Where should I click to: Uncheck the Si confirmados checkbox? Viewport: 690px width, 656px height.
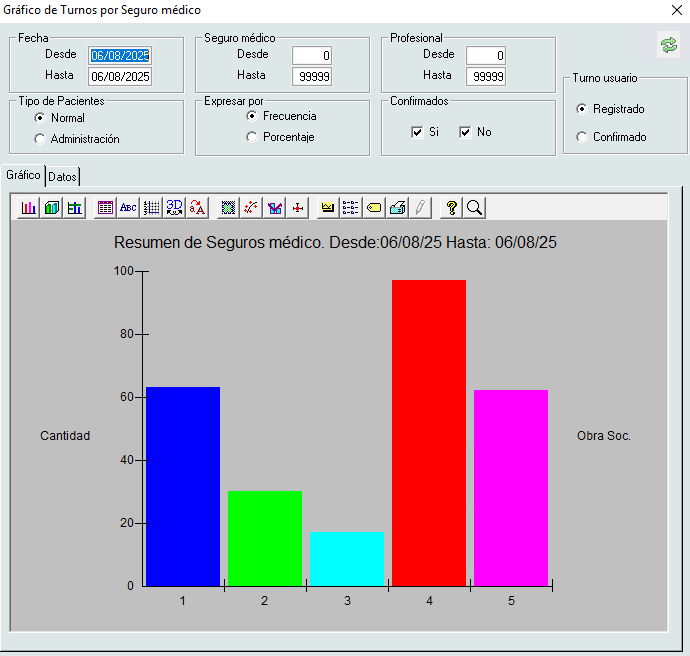pos(417,132)
